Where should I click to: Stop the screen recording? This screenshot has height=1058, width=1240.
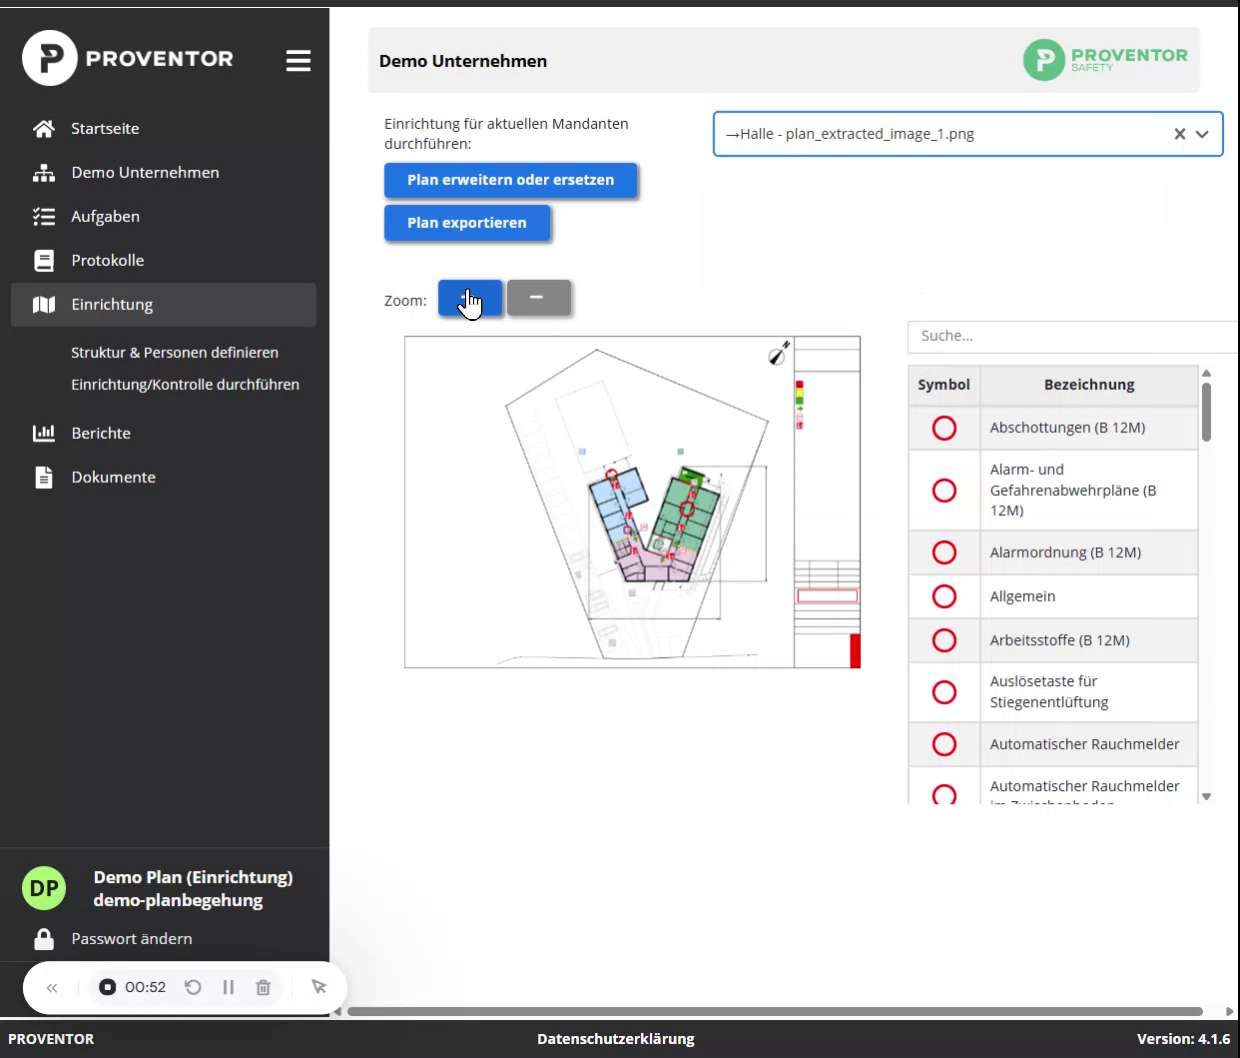(x=107, y=987)
